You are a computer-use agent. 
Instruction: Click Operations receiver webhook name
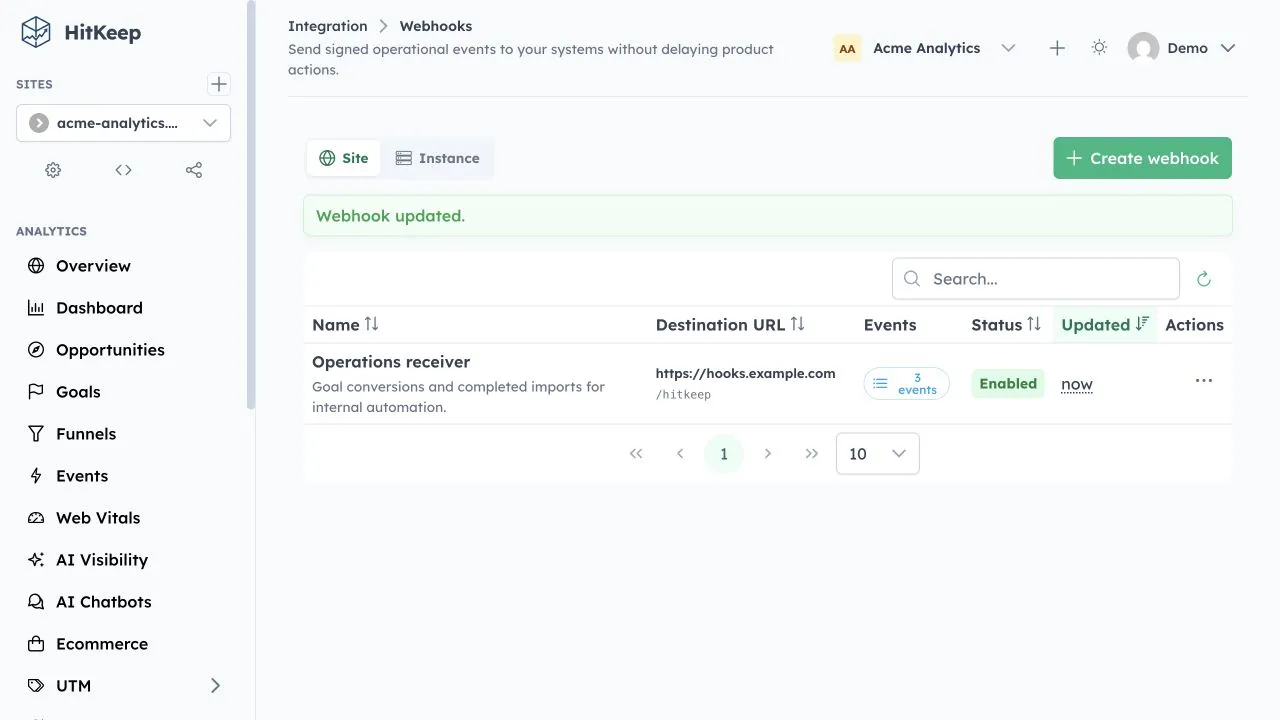click(391, 362)
